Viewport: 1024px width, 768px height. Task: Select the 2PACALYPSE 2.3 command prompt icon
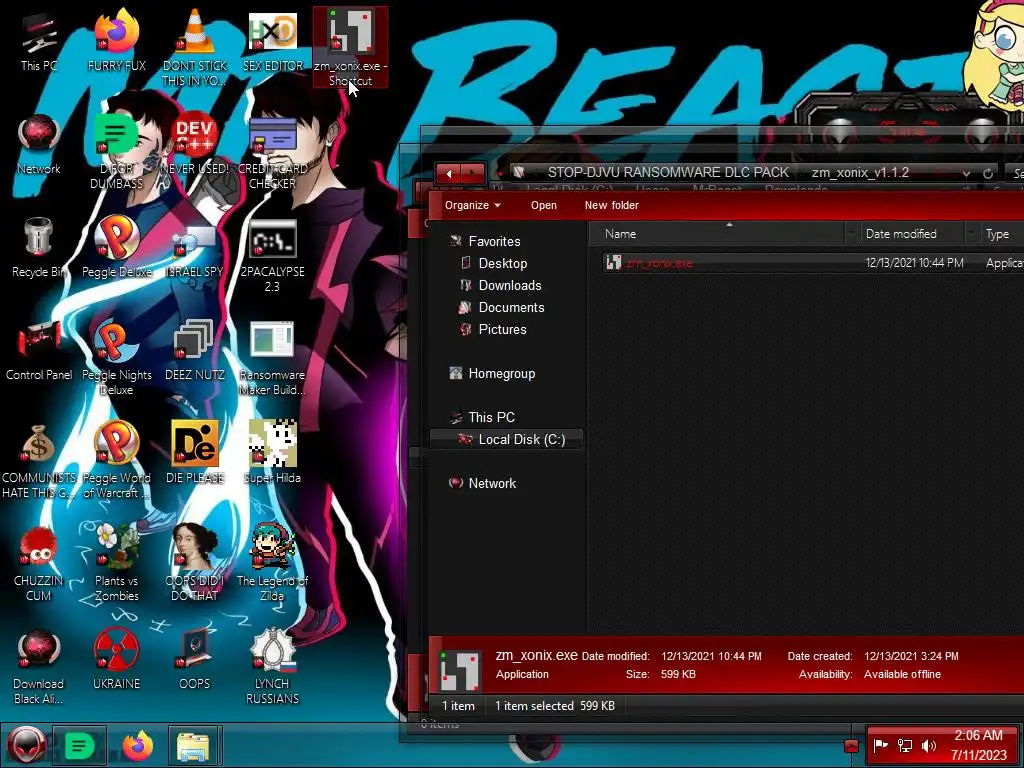[273, 255]
